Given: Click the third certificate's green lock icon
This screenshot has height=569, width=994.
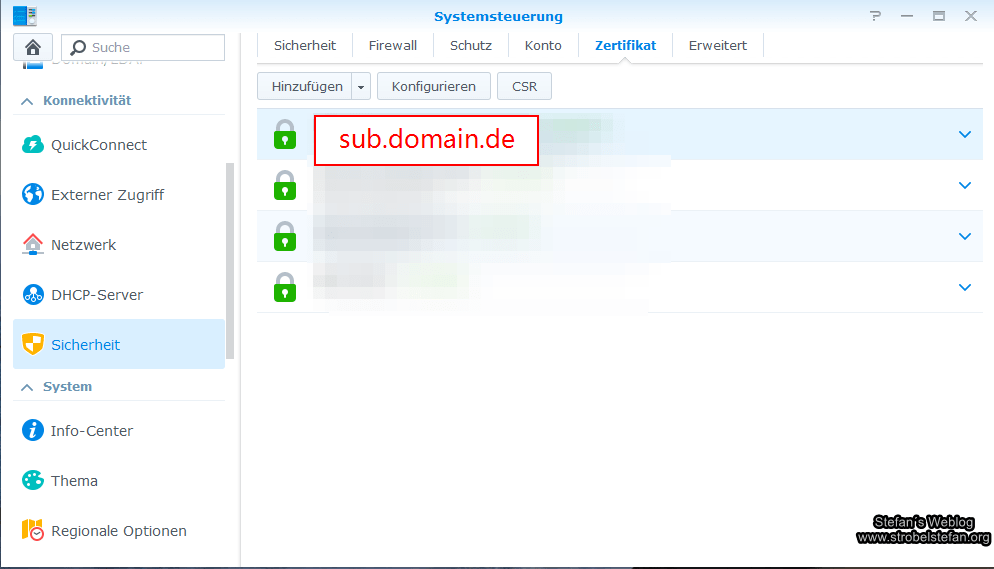Looking at the screenshot, I should coord(285,236).
